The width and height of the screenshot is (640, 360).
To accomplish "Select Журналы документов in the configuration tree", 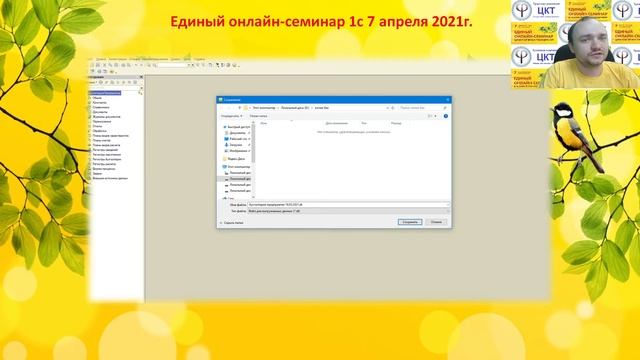I will tap(107, 117).
